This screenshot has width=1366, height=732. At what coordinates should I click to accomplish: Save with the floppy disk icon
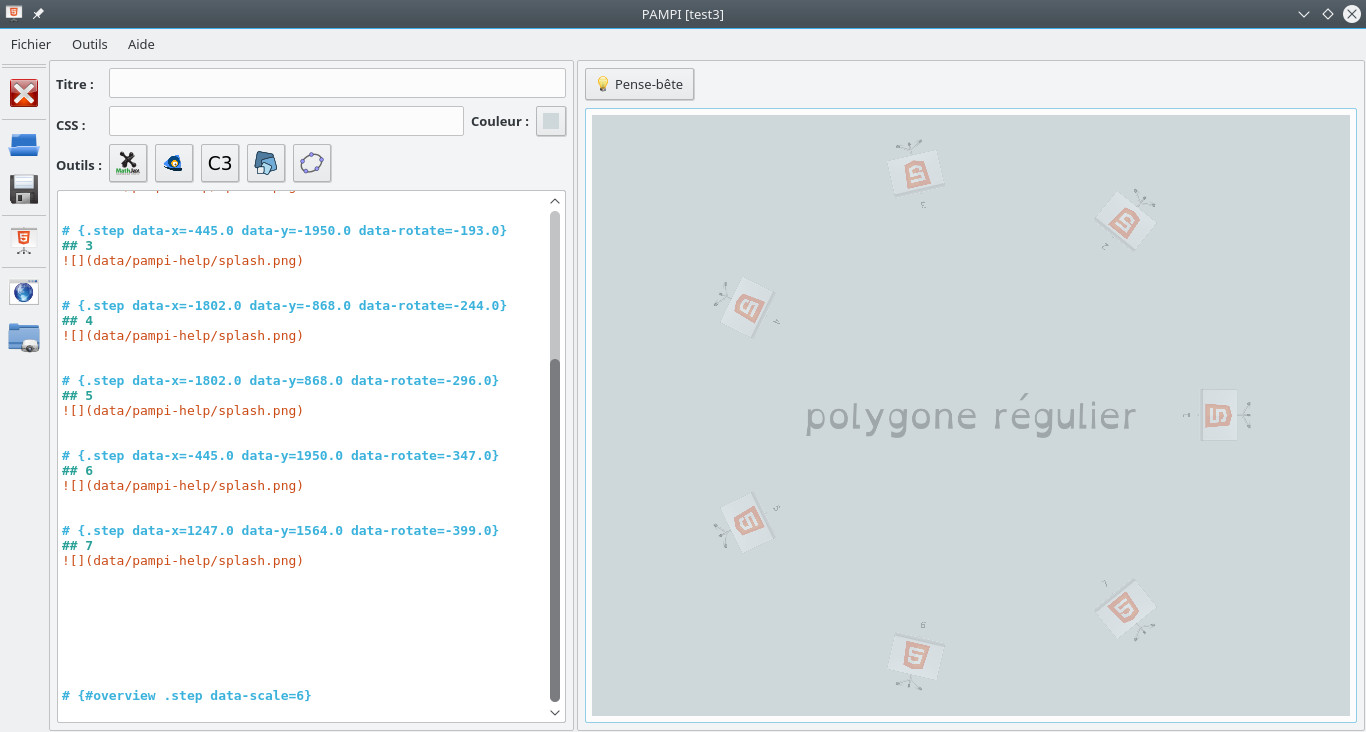pyautogui.click(x=24, y=190)
